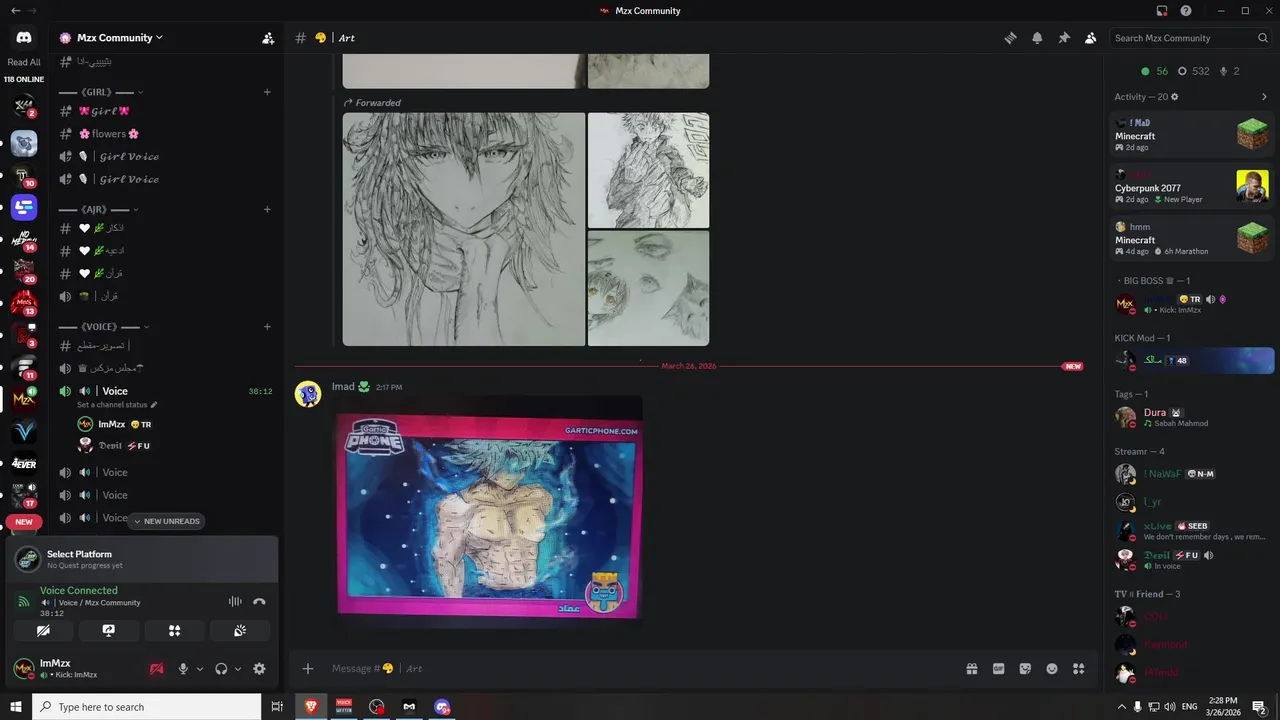
Task: Select Devil in voice channel list
Action: (x=174, y=445)
